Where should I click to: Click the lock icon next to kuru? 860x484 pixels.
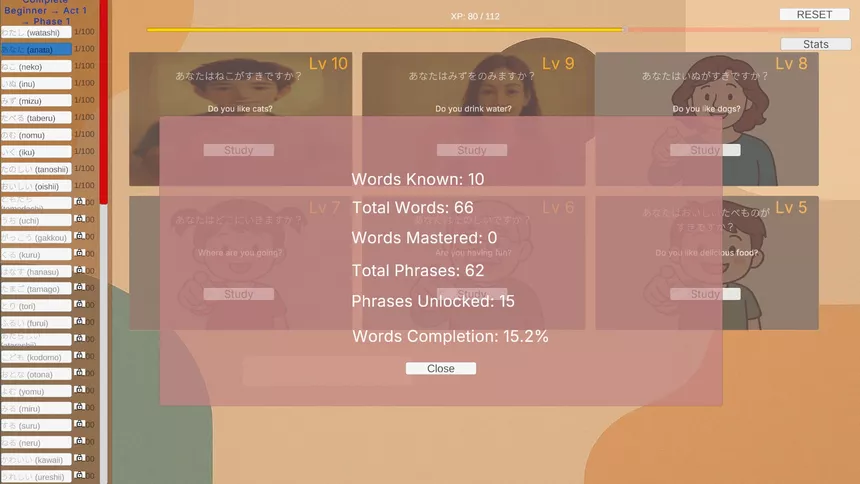(80, 252)
